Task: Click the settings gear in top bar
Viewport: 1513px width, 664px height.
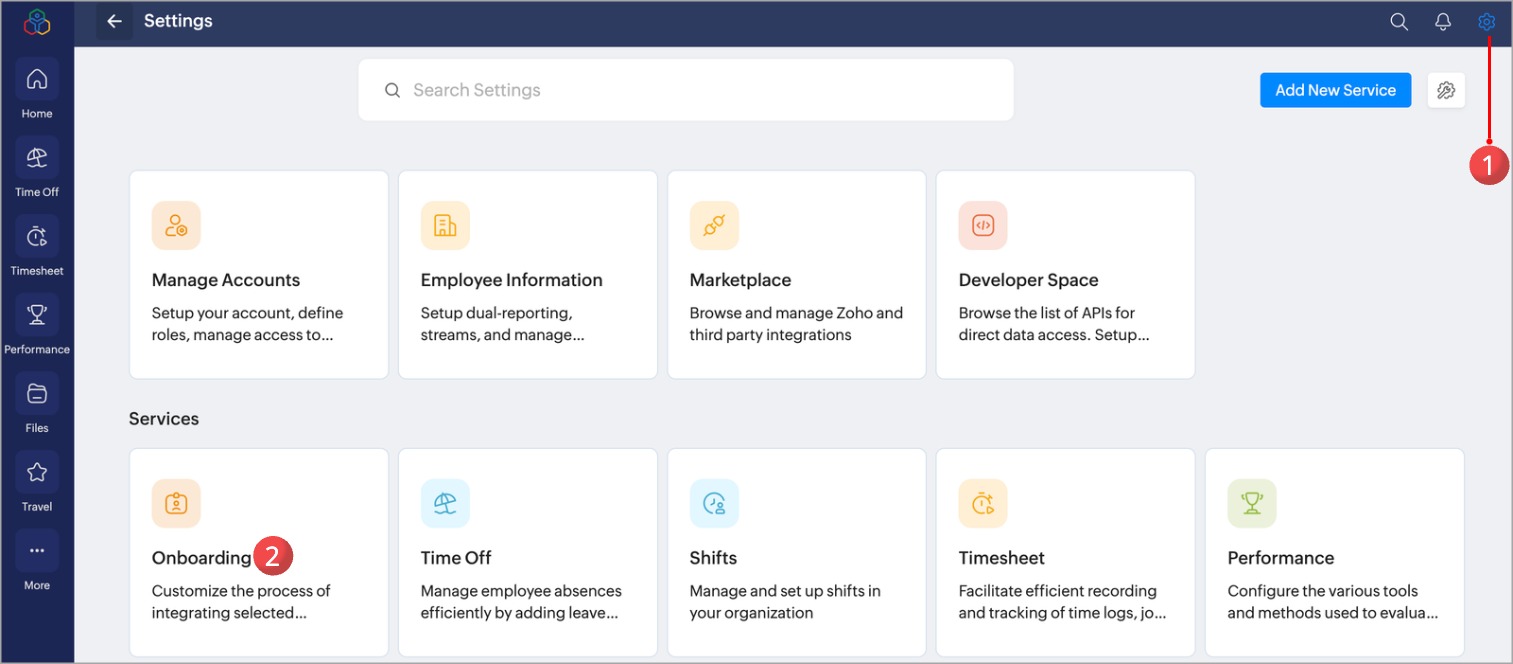Action: 1487,22
